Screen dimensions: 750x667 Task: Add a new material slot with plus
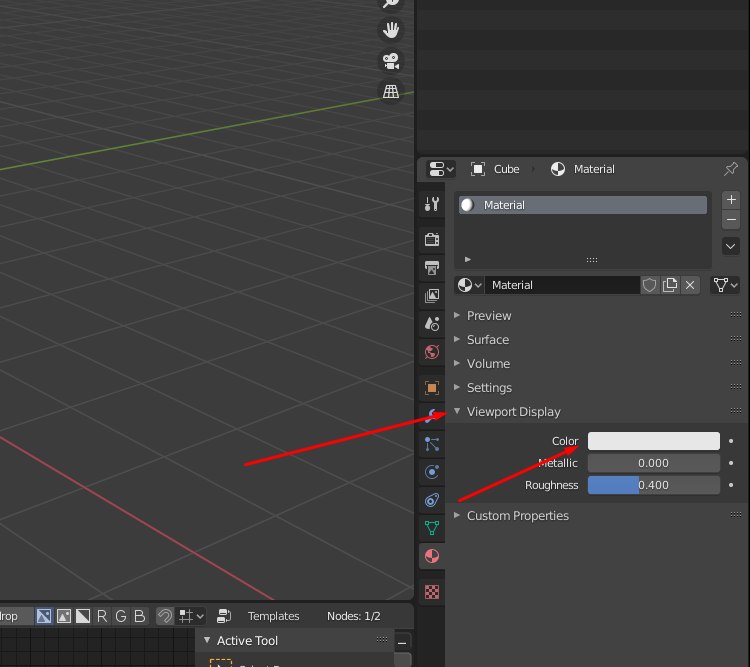pos(731,200)
